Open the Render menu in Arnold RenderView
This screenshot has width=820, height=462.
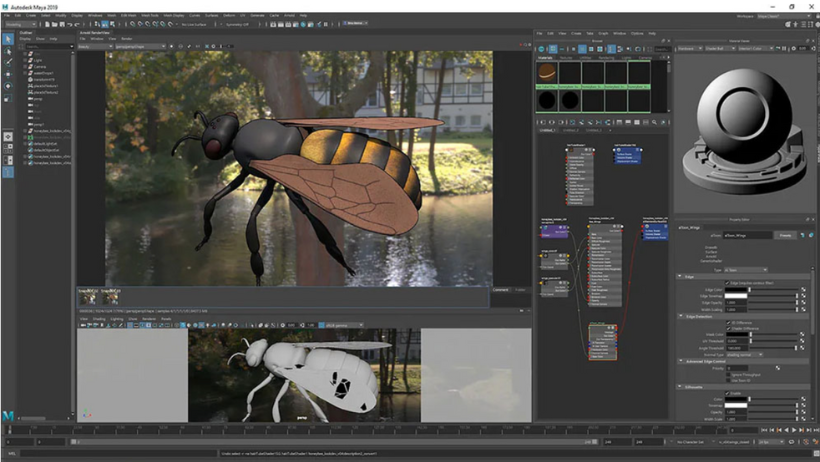tap(127, 39)
